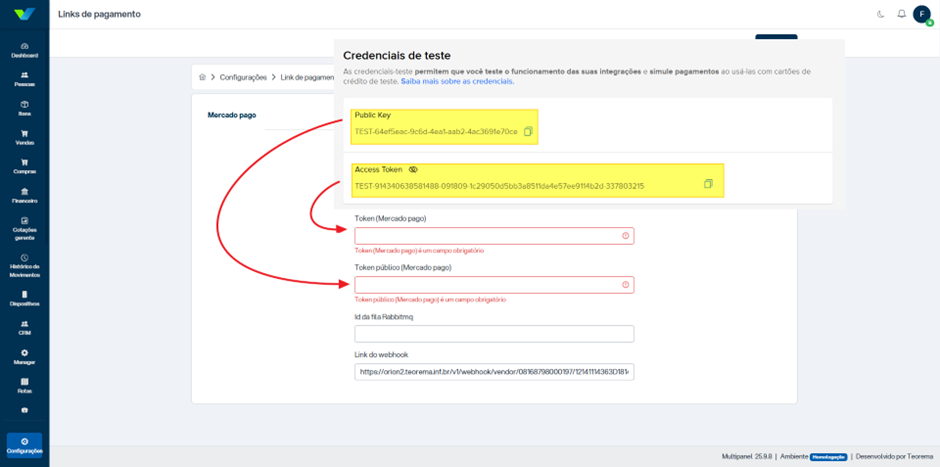The width and height of the screenshot is (940, 467).
Task: Navigate to Financeiro in the sidebar
Action: [25, 196]
